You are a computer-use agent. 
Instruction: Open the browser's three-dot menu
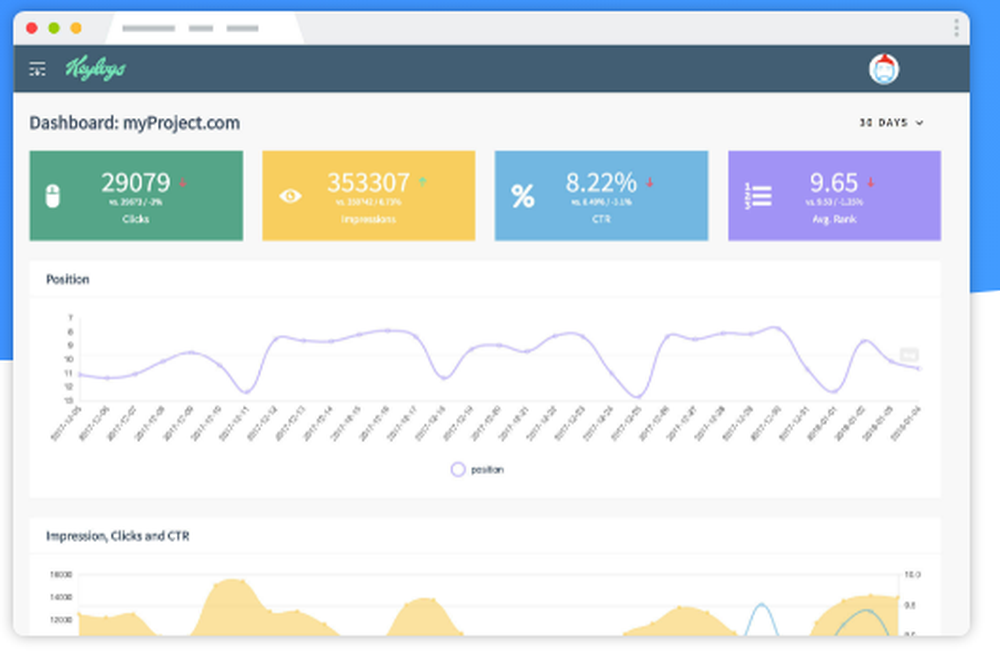click(956, 28)
